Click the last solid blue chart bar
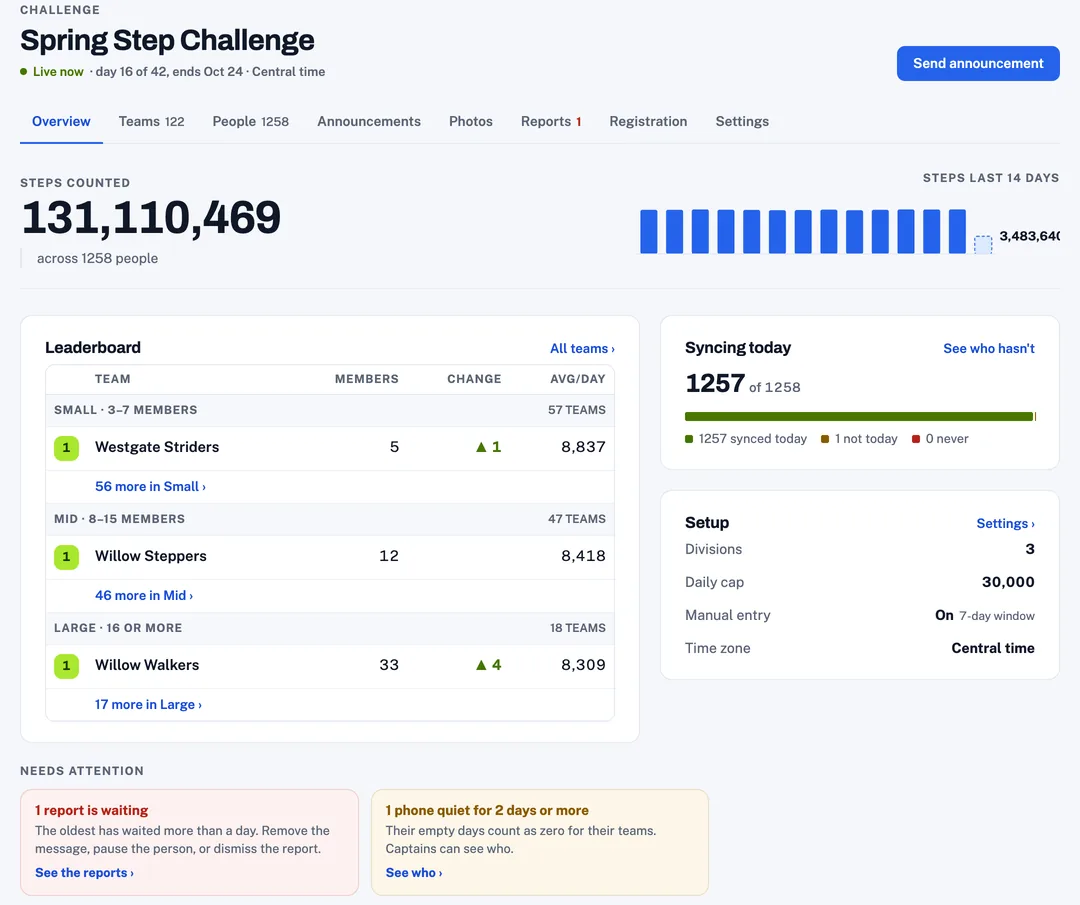1080x905 pixels. pyautogui.click(x=957, y=231)
